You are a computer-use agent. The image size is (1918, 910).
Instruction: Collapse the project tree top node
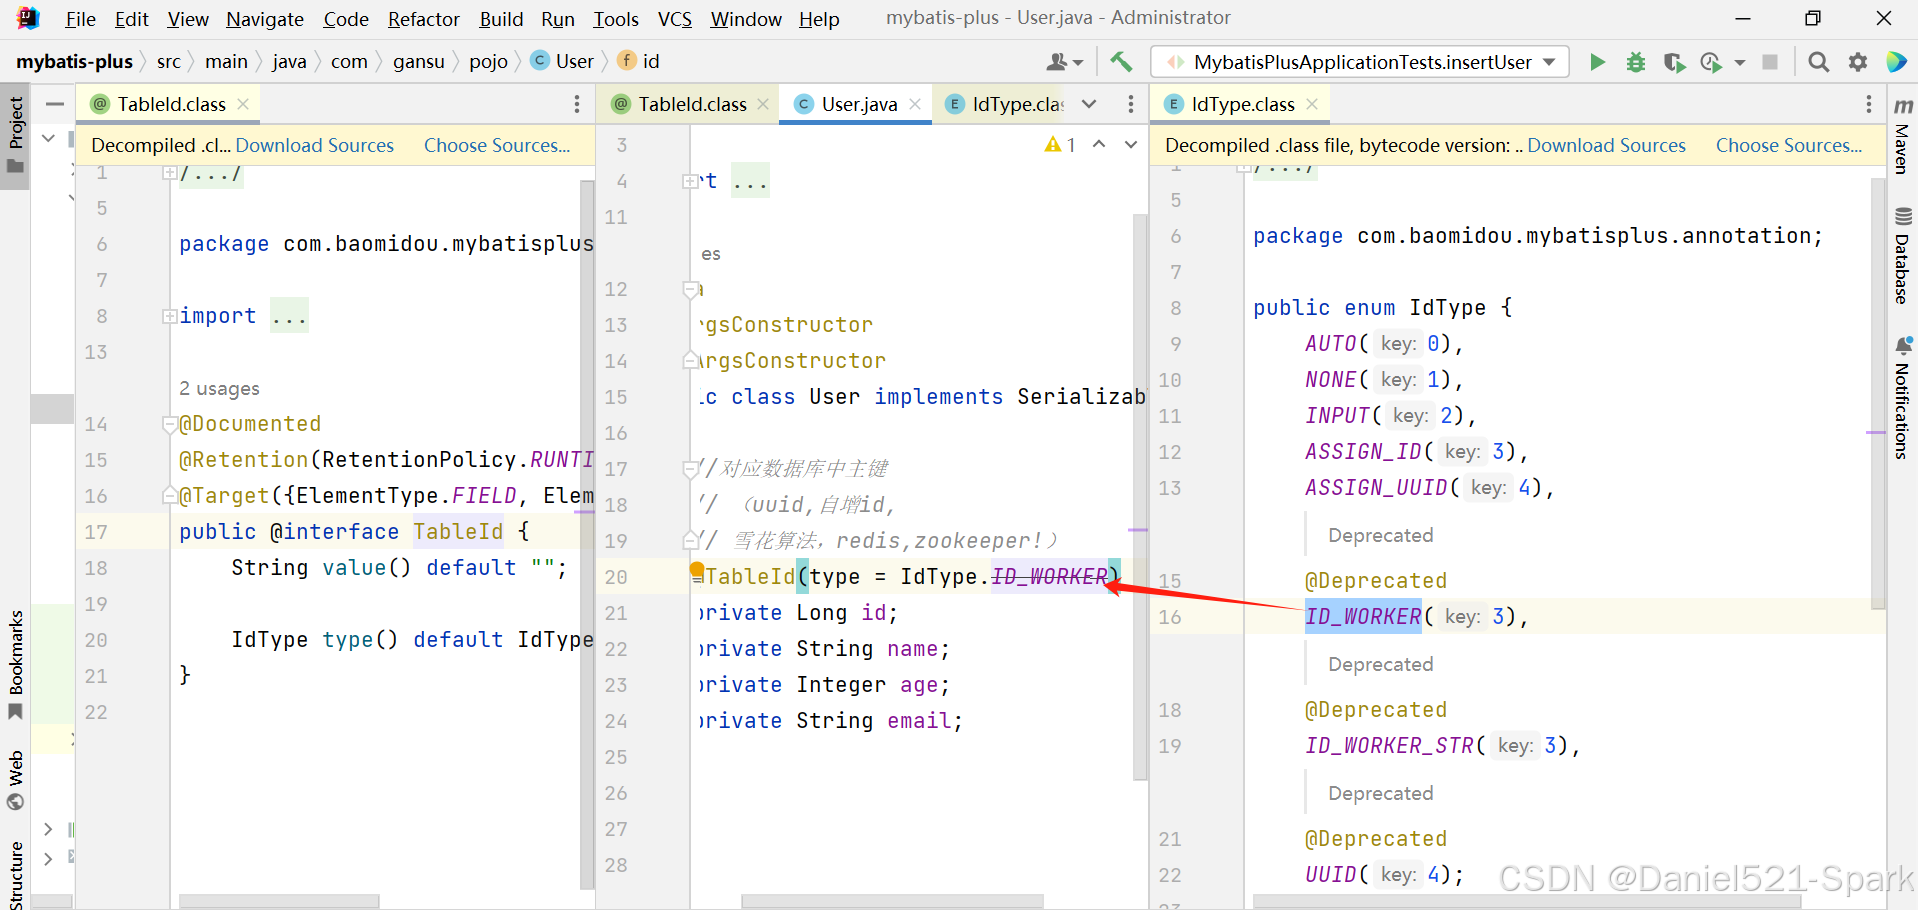click(x=48, y=138)
